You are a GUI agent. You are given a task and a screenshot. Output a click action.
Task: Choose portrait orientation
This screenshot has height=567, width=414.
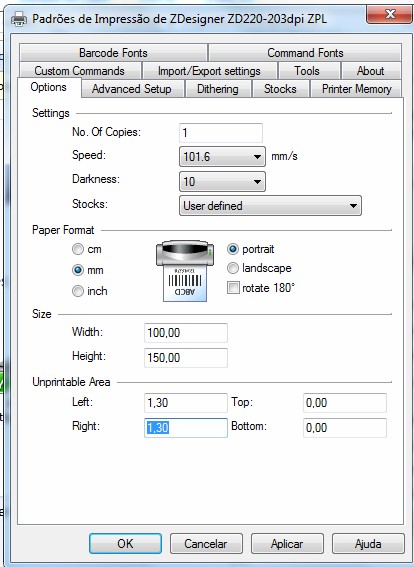pyautogui.click(x=232, y=249)
